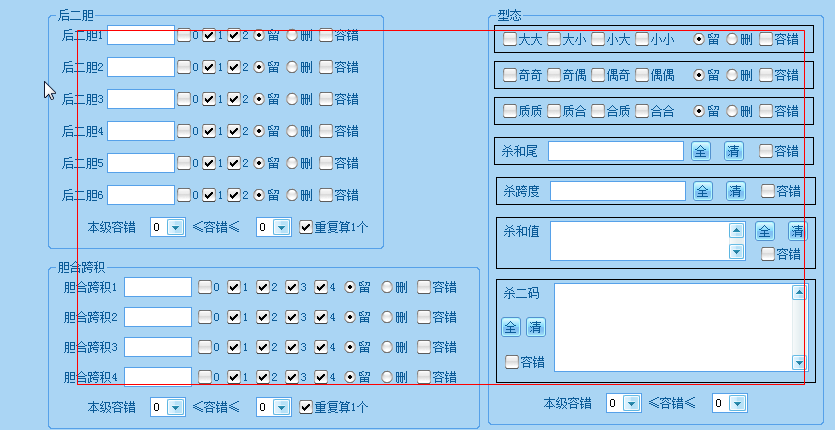This screenshot has height=430, width=835.
Task: Check the 质合 checkbox
Action: coord(554,111)
